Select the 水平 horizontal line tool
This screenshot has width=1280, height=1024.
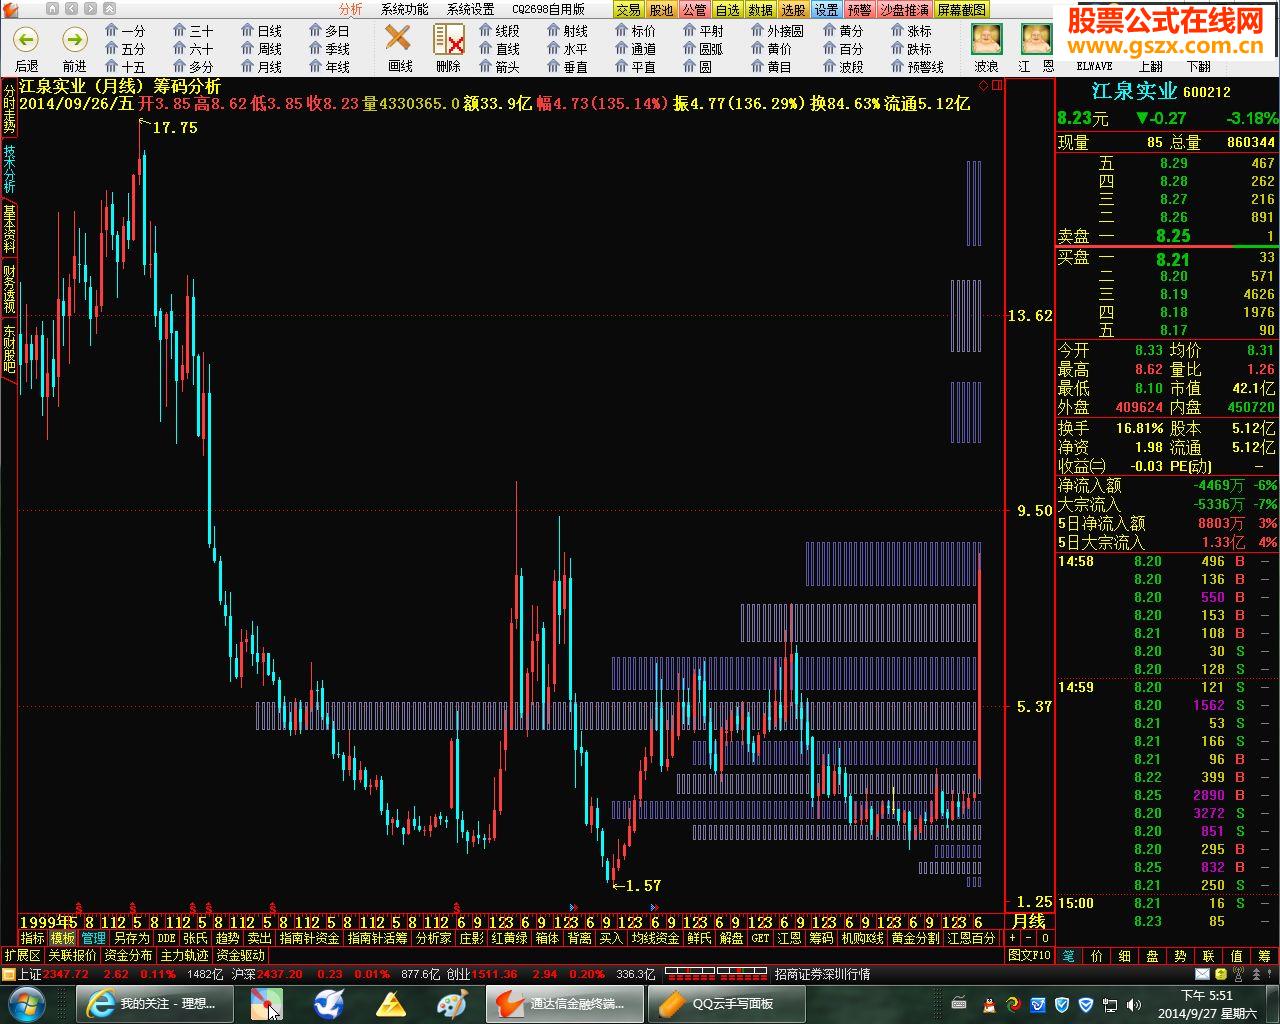(567, 49)
